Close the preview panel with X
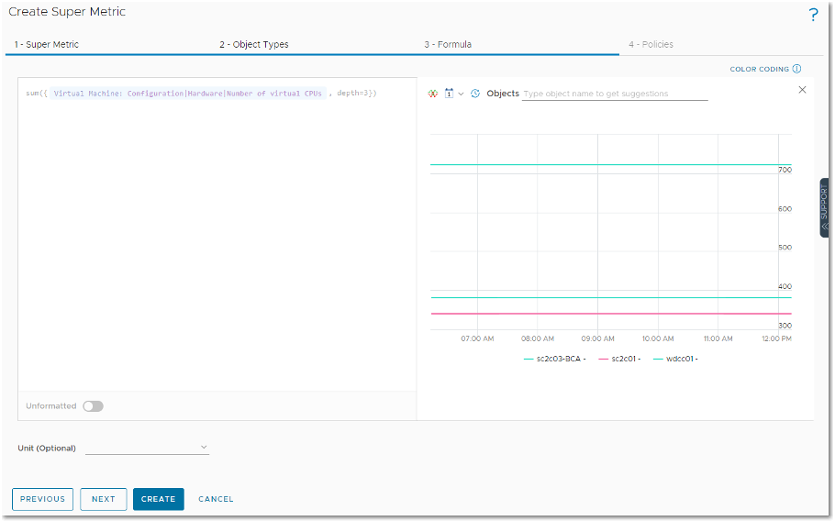The height and width of the screenshot is (522, 836). click(x=802, y=90)
